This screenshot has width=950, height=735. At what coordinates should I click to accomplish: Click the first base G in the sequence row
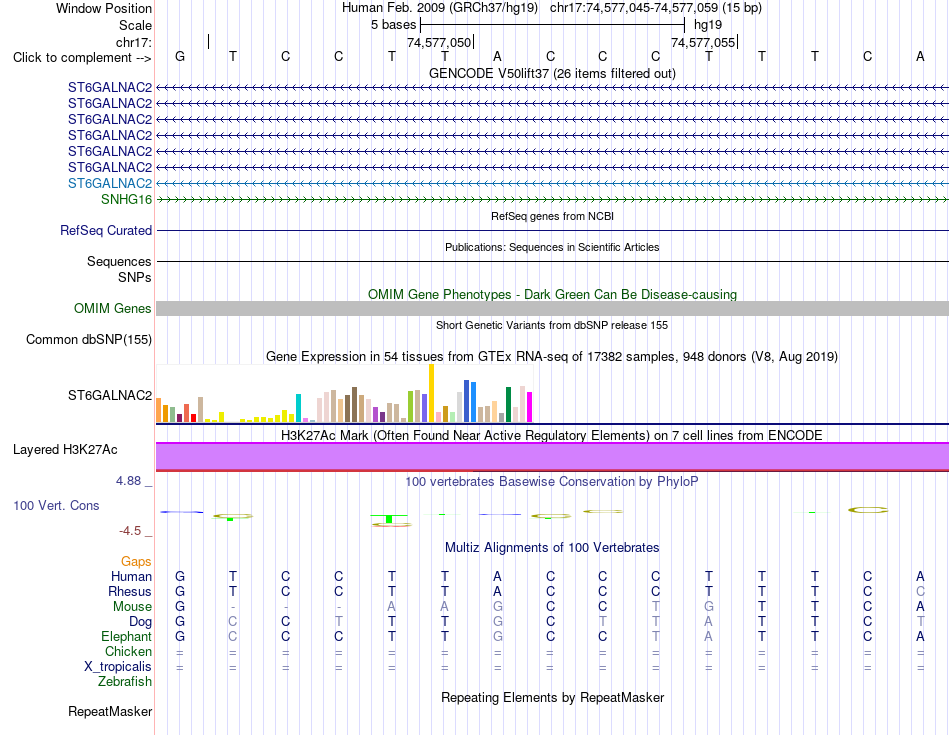[180, 56]
